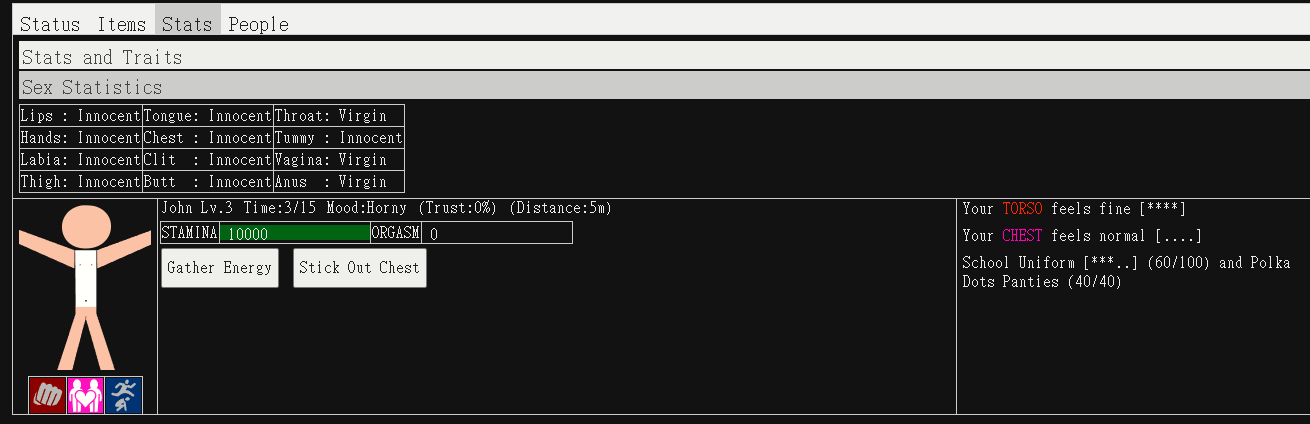Click the stick figure's white torso
This screenshot has height=424, width=1310.
pyautogui.click(x=86, y=279)
